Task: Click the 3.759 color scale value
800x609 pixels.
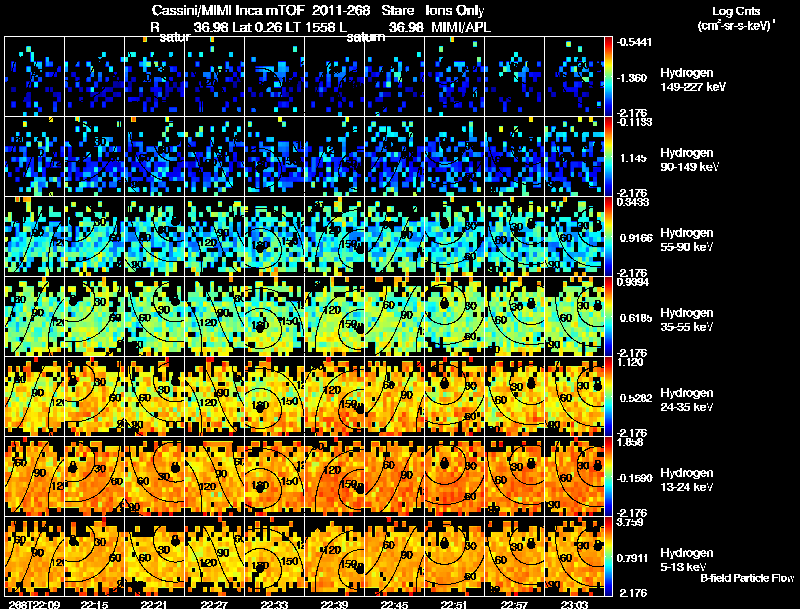Action: 630,523
